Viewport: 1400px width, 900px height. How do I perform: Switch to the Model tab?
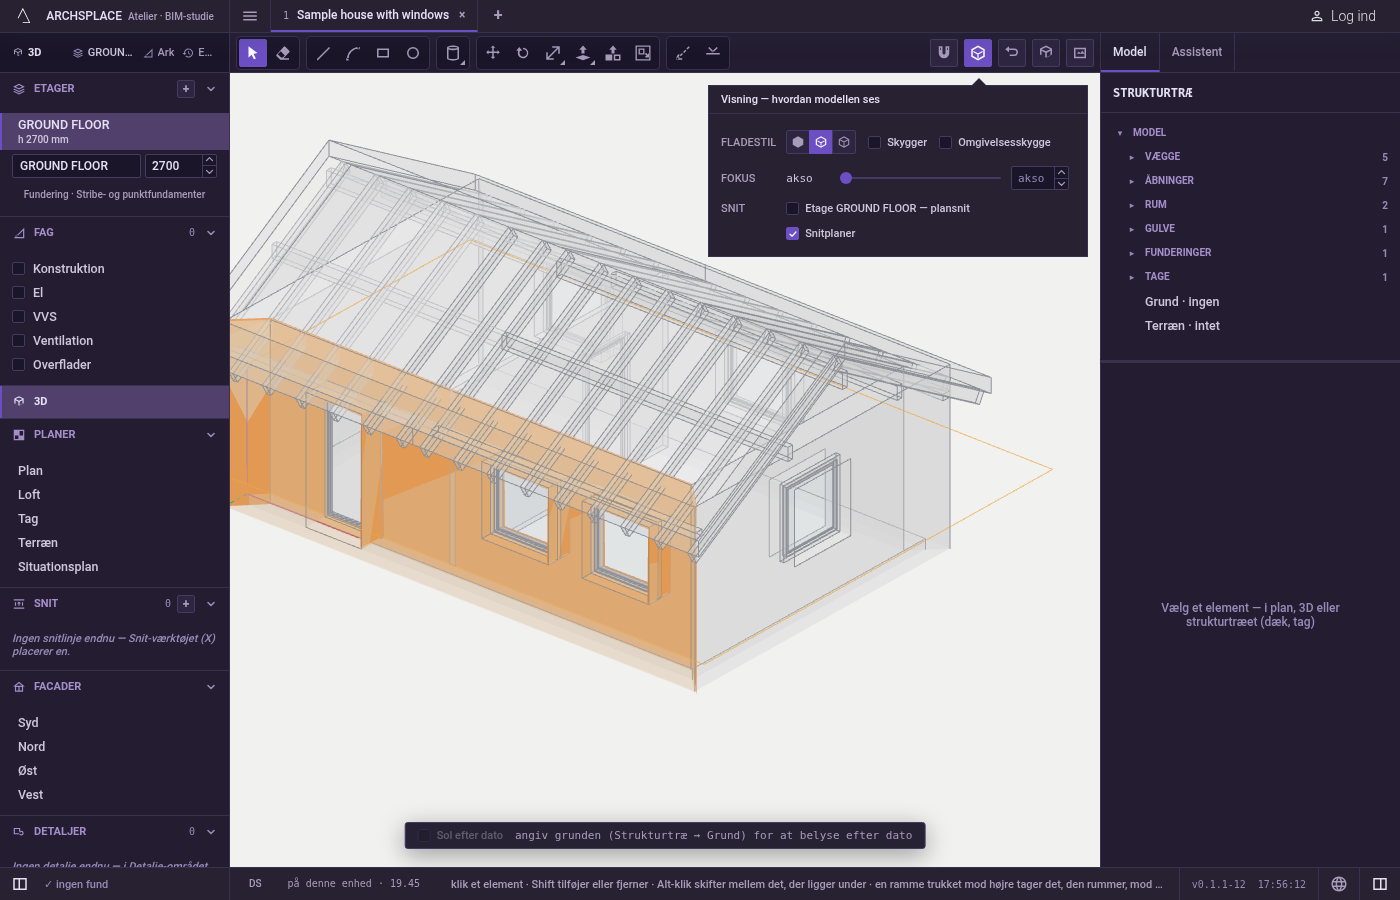[x=1130, y=52]
